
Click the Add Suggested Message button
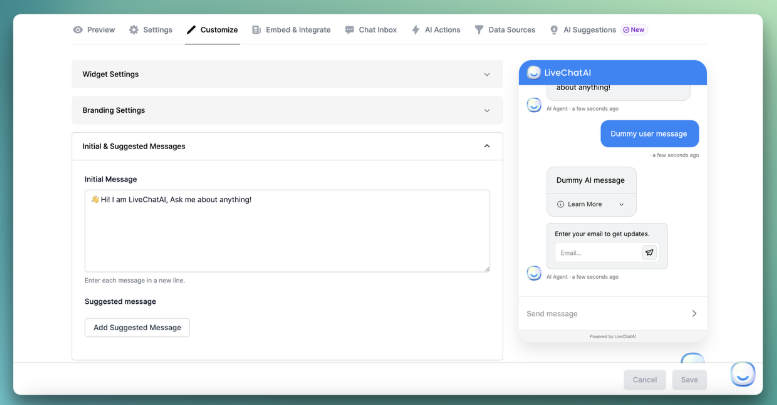pyautogui.click(x=137, y=328)
